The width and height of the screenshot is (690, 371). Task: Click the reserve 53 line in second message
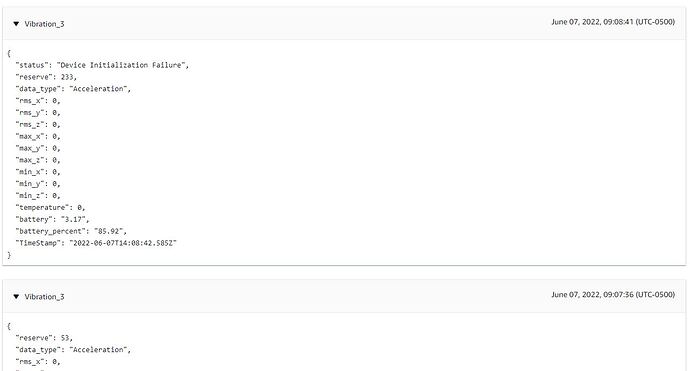click(44, 338)
